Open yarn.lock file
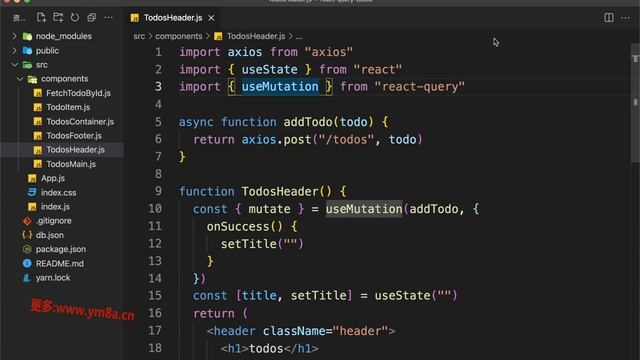This screenshot has width=640, height=360. point(53,278)
